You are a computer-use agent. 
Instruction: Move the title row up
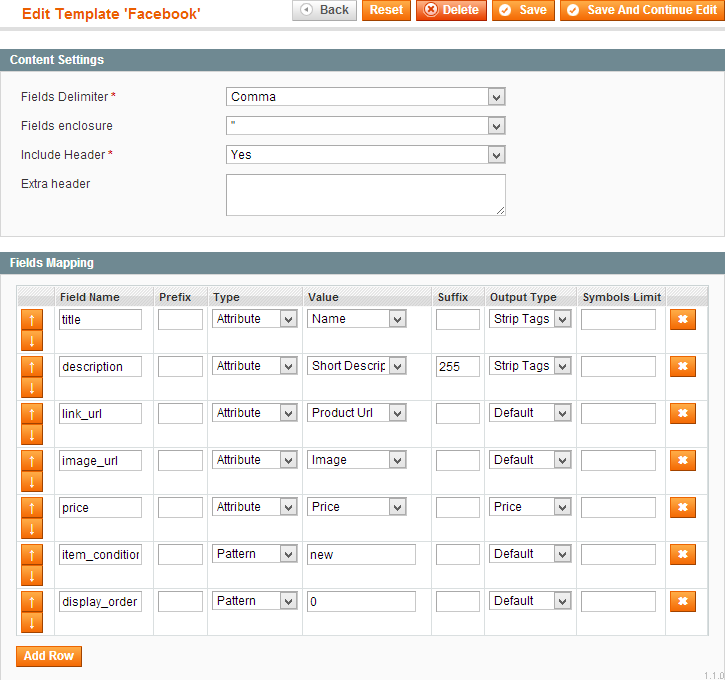click(x=32, y=319)
